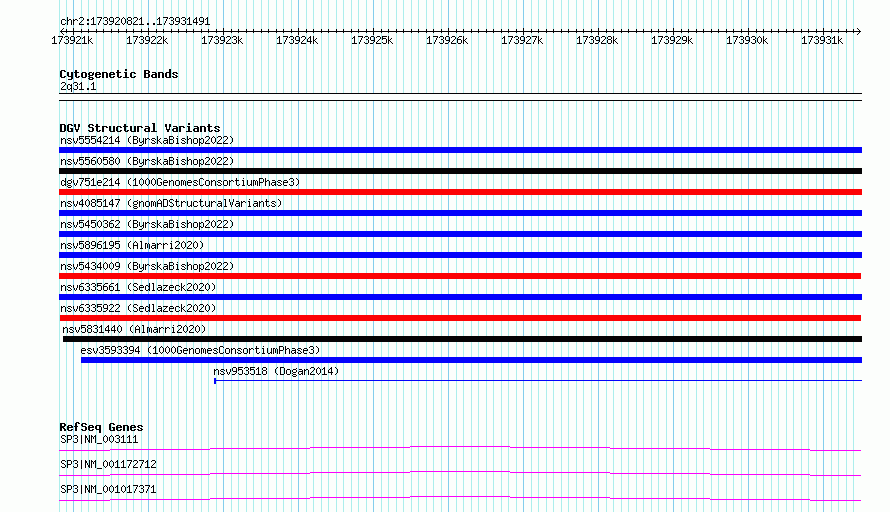Open the nsv5450362 (ByrskaBishop2022) label

147,224
